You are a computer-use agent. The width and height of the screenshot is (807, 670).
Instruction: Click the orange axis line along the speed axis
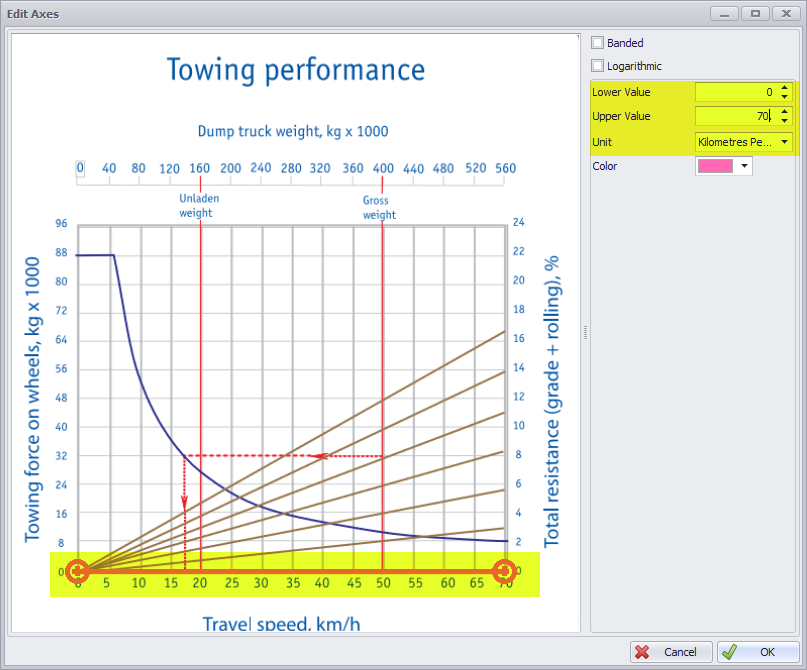(x=291, y=571)
